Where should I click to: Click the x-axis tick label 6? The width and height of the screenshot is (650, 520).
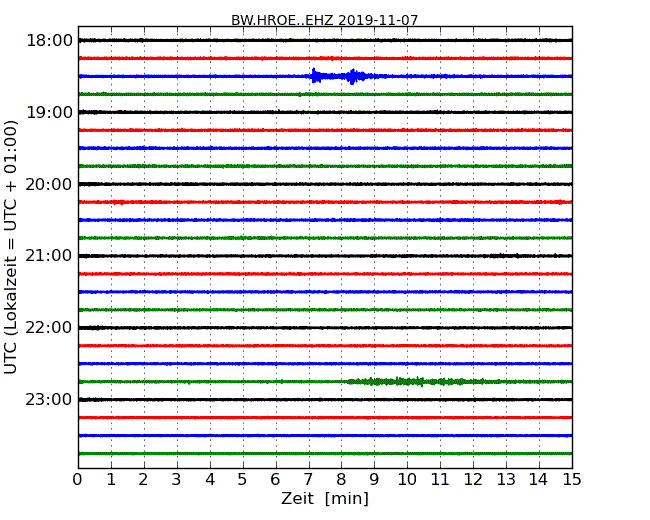276,480
